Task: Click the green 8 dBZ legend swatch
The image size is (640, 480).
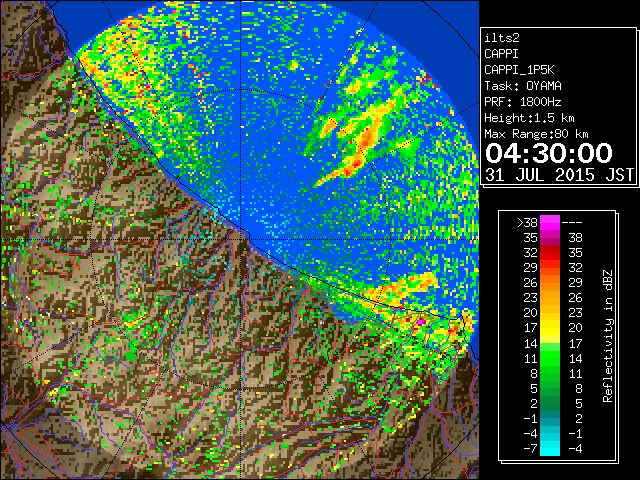Action: pyautogui.click(x=550, y=373)
